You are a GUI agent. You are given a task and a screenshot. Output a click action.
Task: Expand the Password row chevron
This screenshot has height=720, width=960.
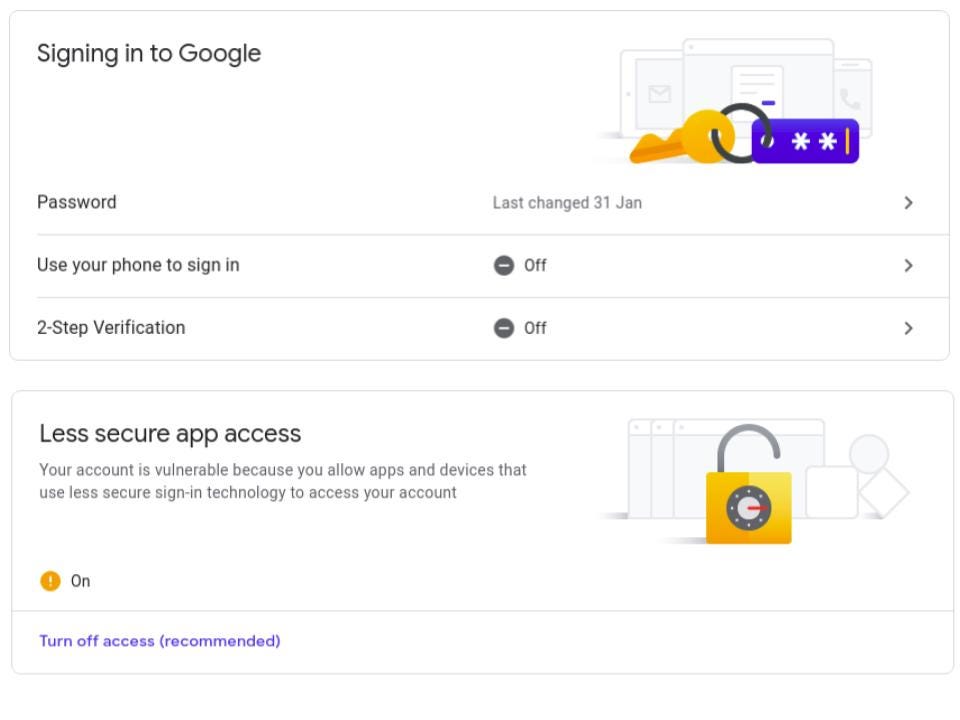(909, 203)
